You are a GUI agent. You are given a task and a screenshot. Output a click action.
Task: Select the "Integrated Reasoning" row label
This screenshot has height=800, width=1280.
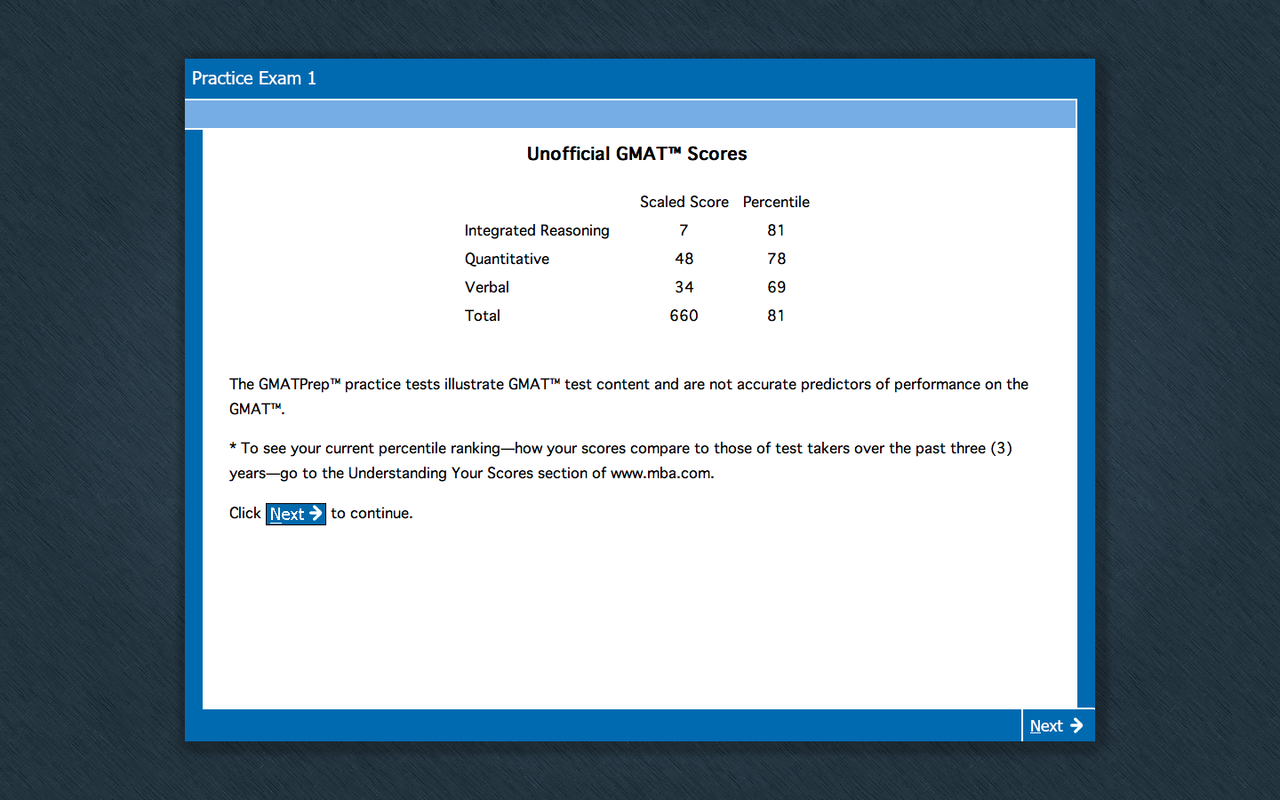point(537,231)
